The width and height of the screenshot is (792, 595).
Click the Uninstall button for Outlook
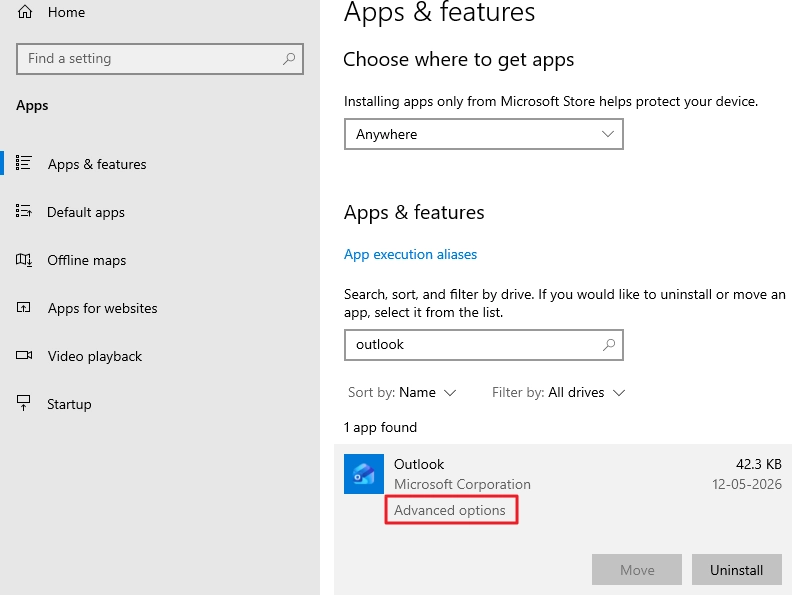click(x=736, y=570)
